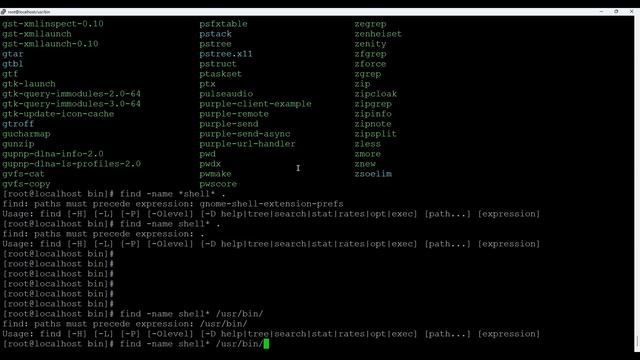Click on 'gvfs-copy' entry
640x360 pixels.
pos(26,184)
